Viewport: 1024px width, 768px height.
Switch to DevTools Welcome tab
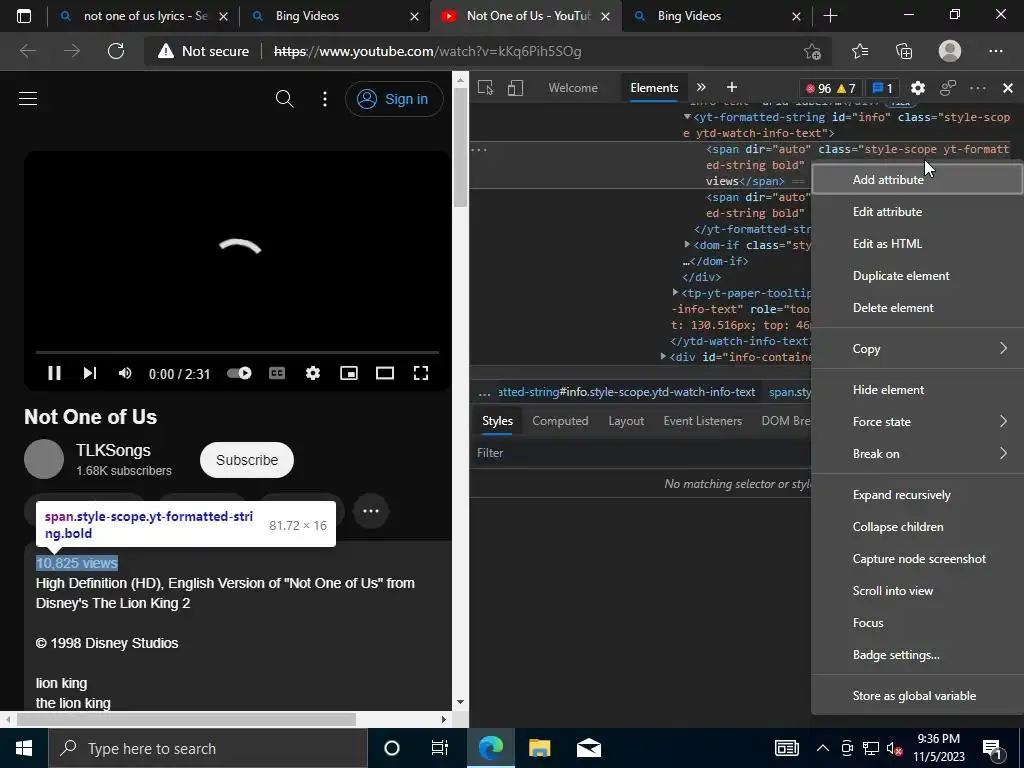pos(573,88)
